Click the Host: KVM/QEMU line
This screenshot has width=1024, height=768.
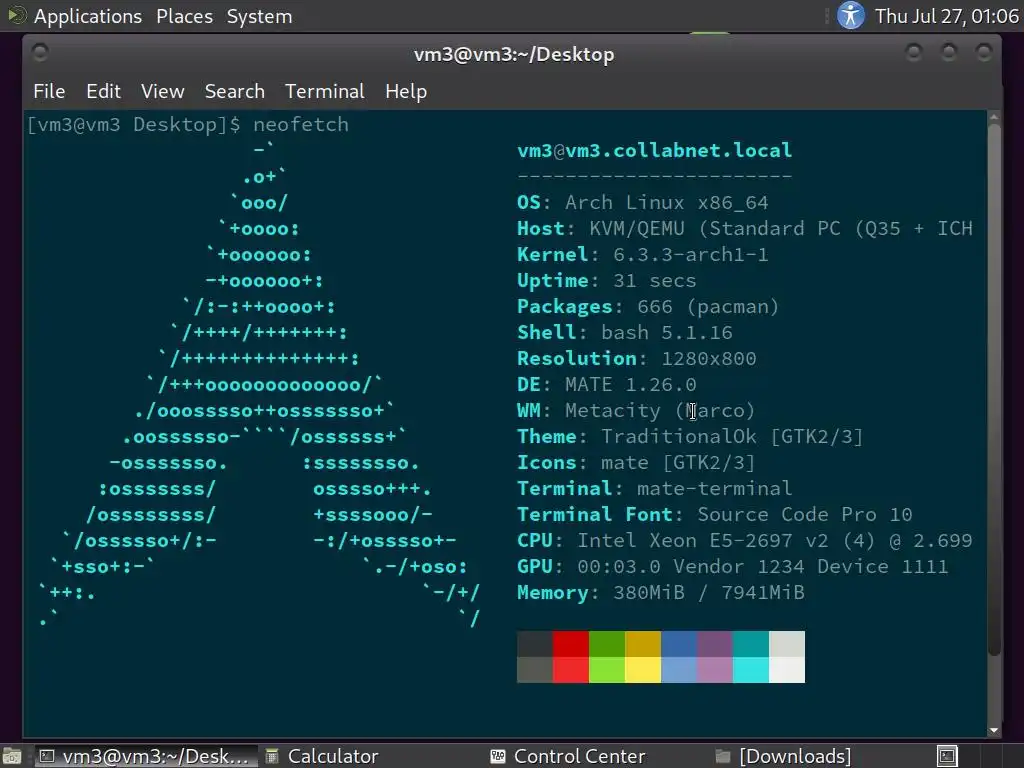744,229
